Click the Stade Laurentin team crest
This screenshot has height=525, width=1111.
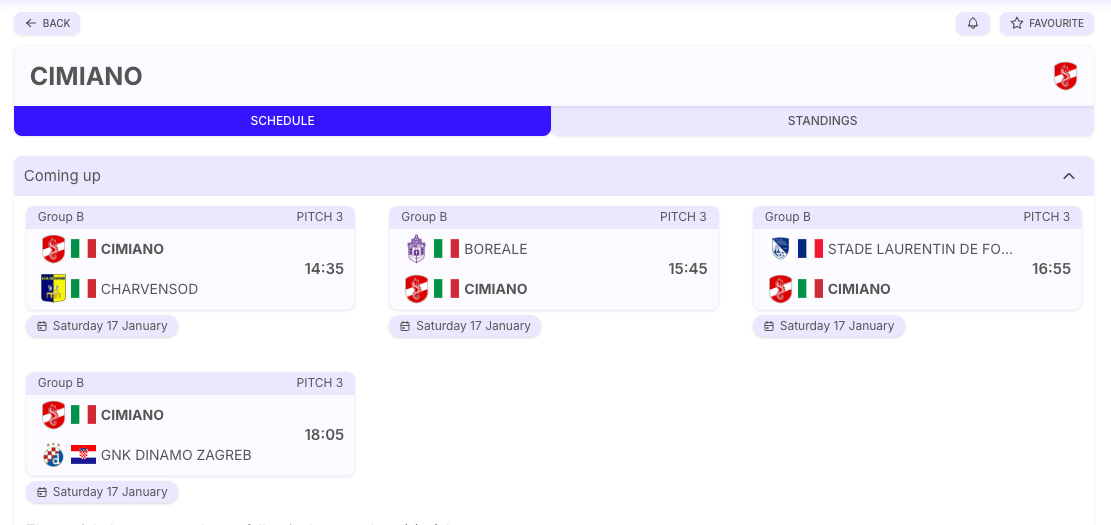coord(780,249)
